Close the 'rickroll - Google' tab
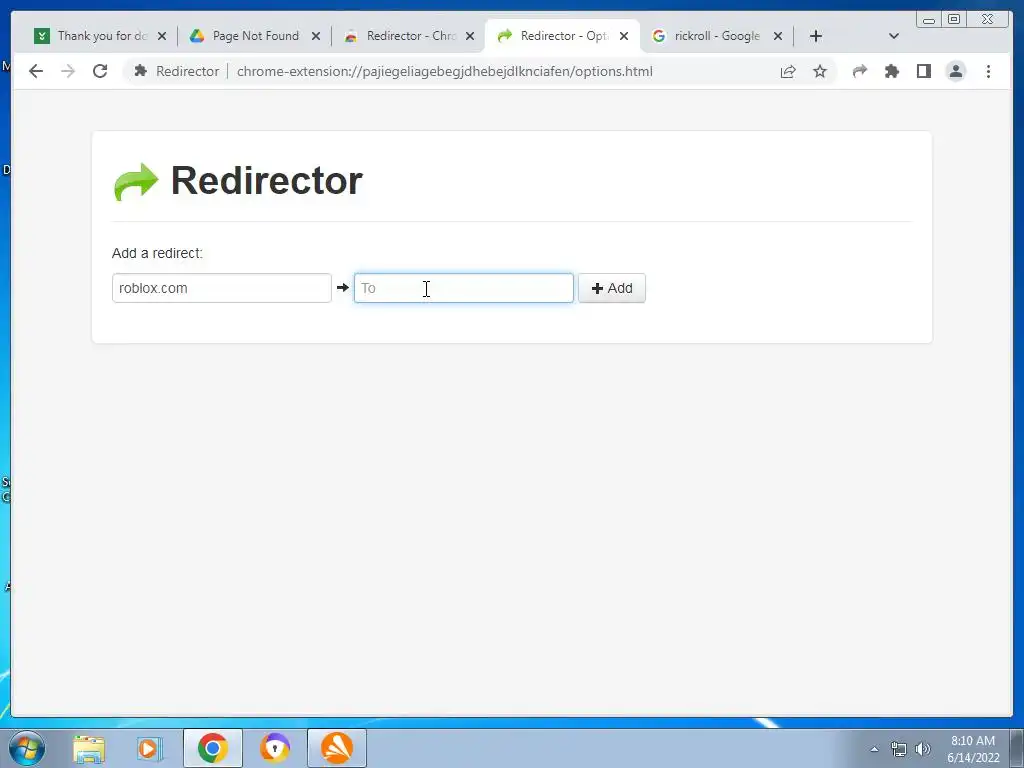 coord(778,36)
